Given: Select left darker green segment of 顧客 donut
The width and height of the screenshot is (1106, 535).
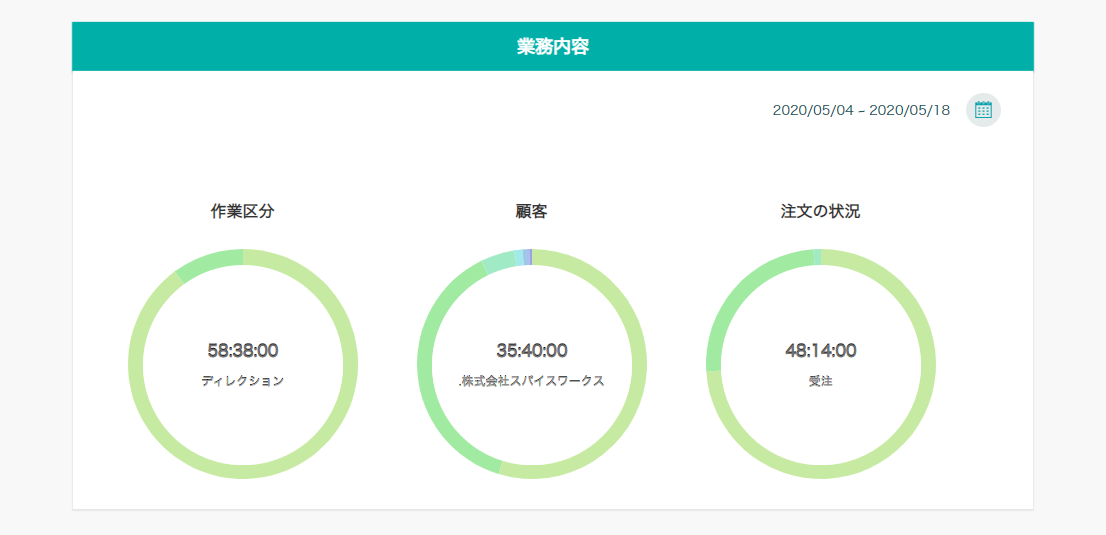Looking at the screenshot, I should coord(427,381).
